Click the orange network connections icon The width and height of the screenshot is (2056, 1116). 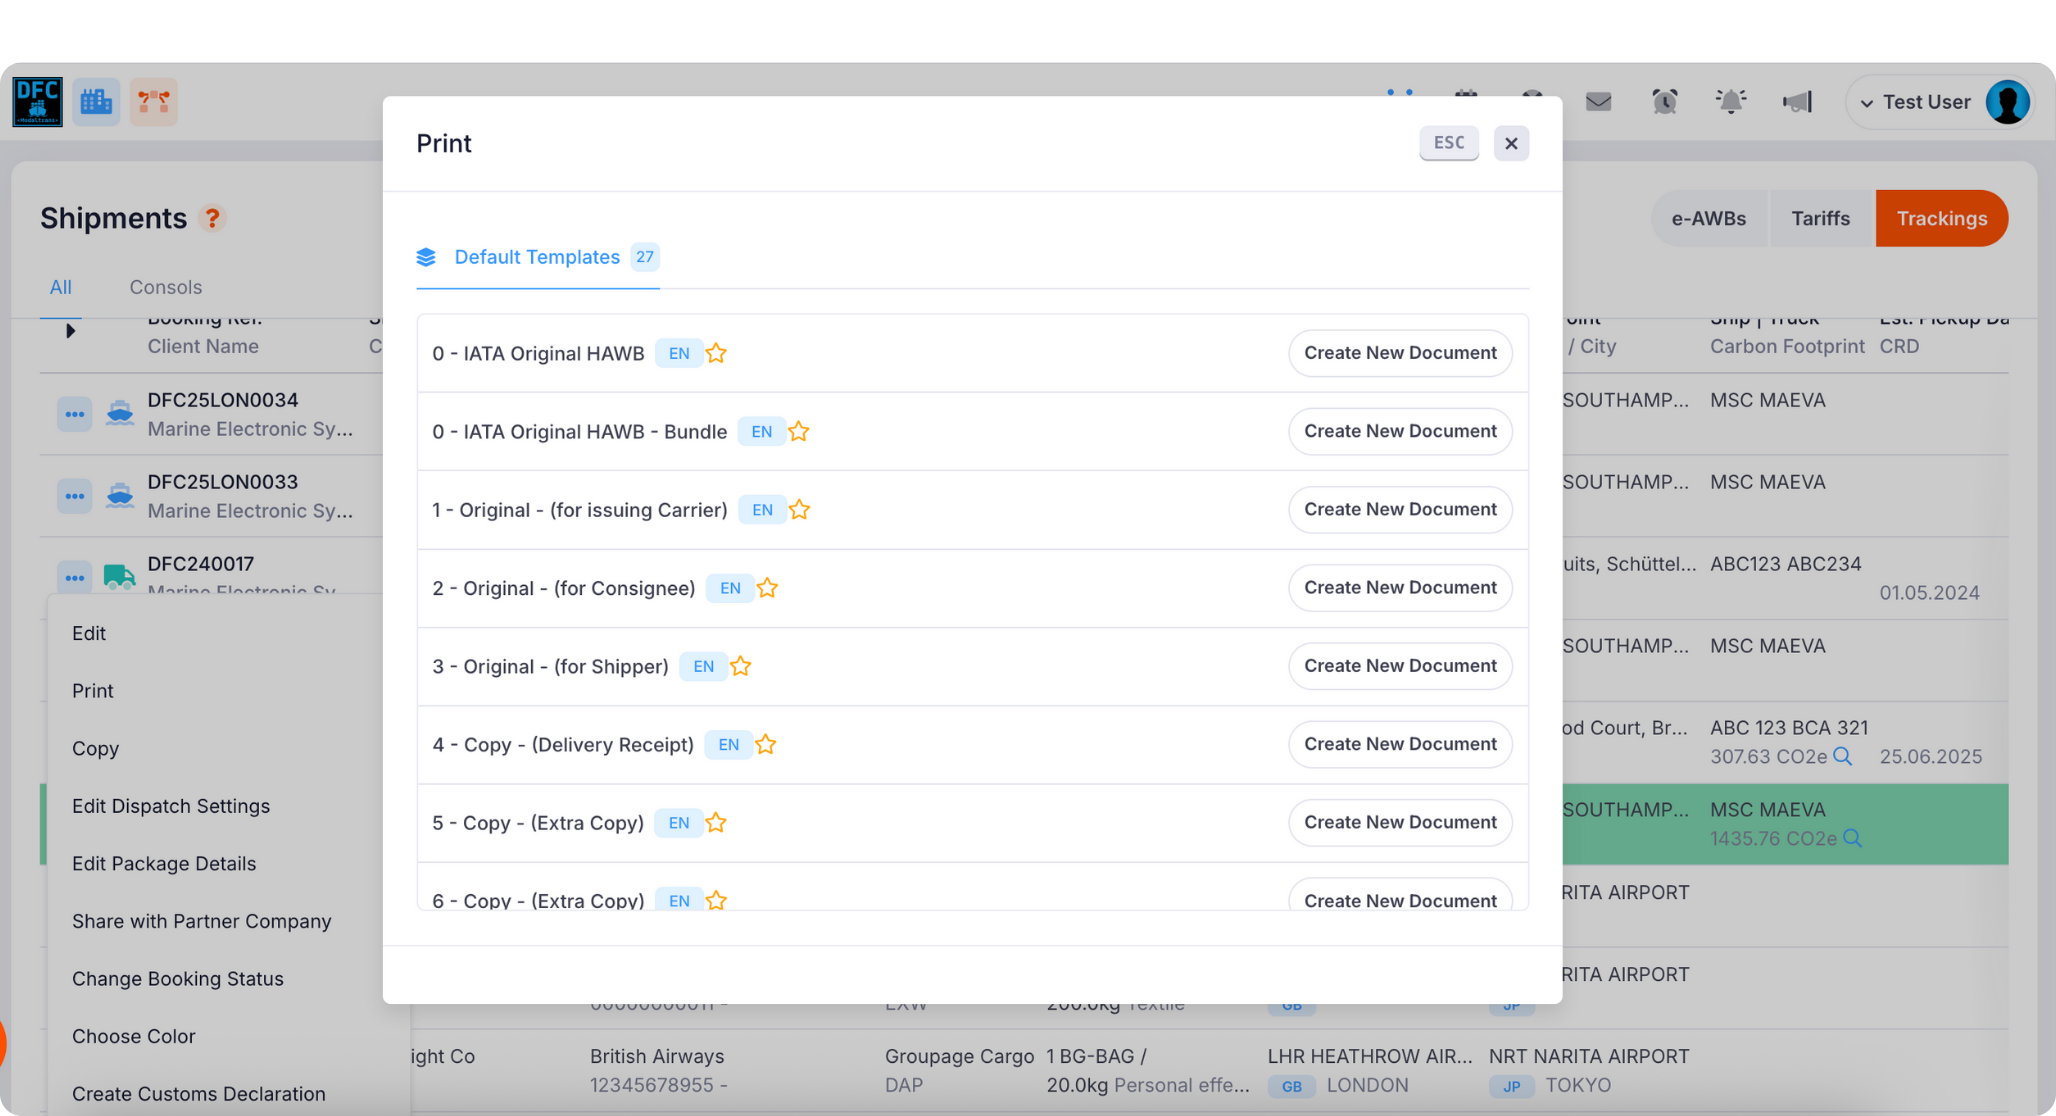click(154, 101)
